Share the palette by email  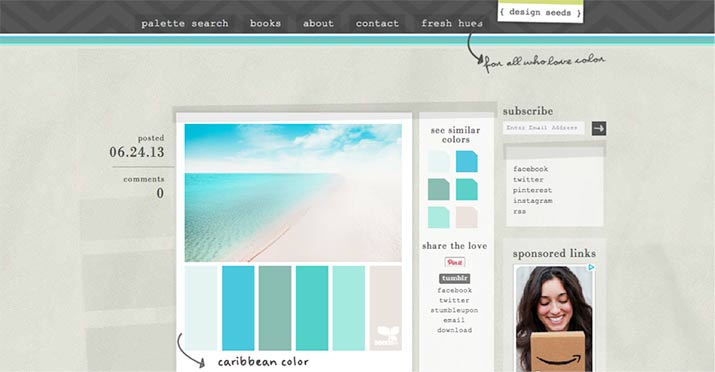[x=454, y=320]
